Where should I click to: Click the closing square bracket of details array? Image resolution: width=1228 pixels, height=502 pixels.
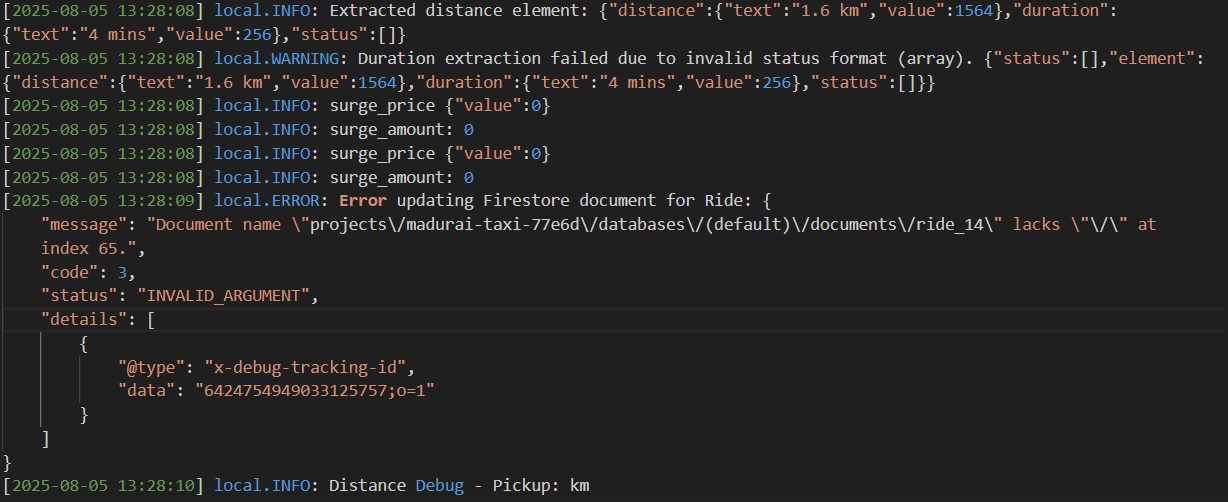tap(46, 438)
